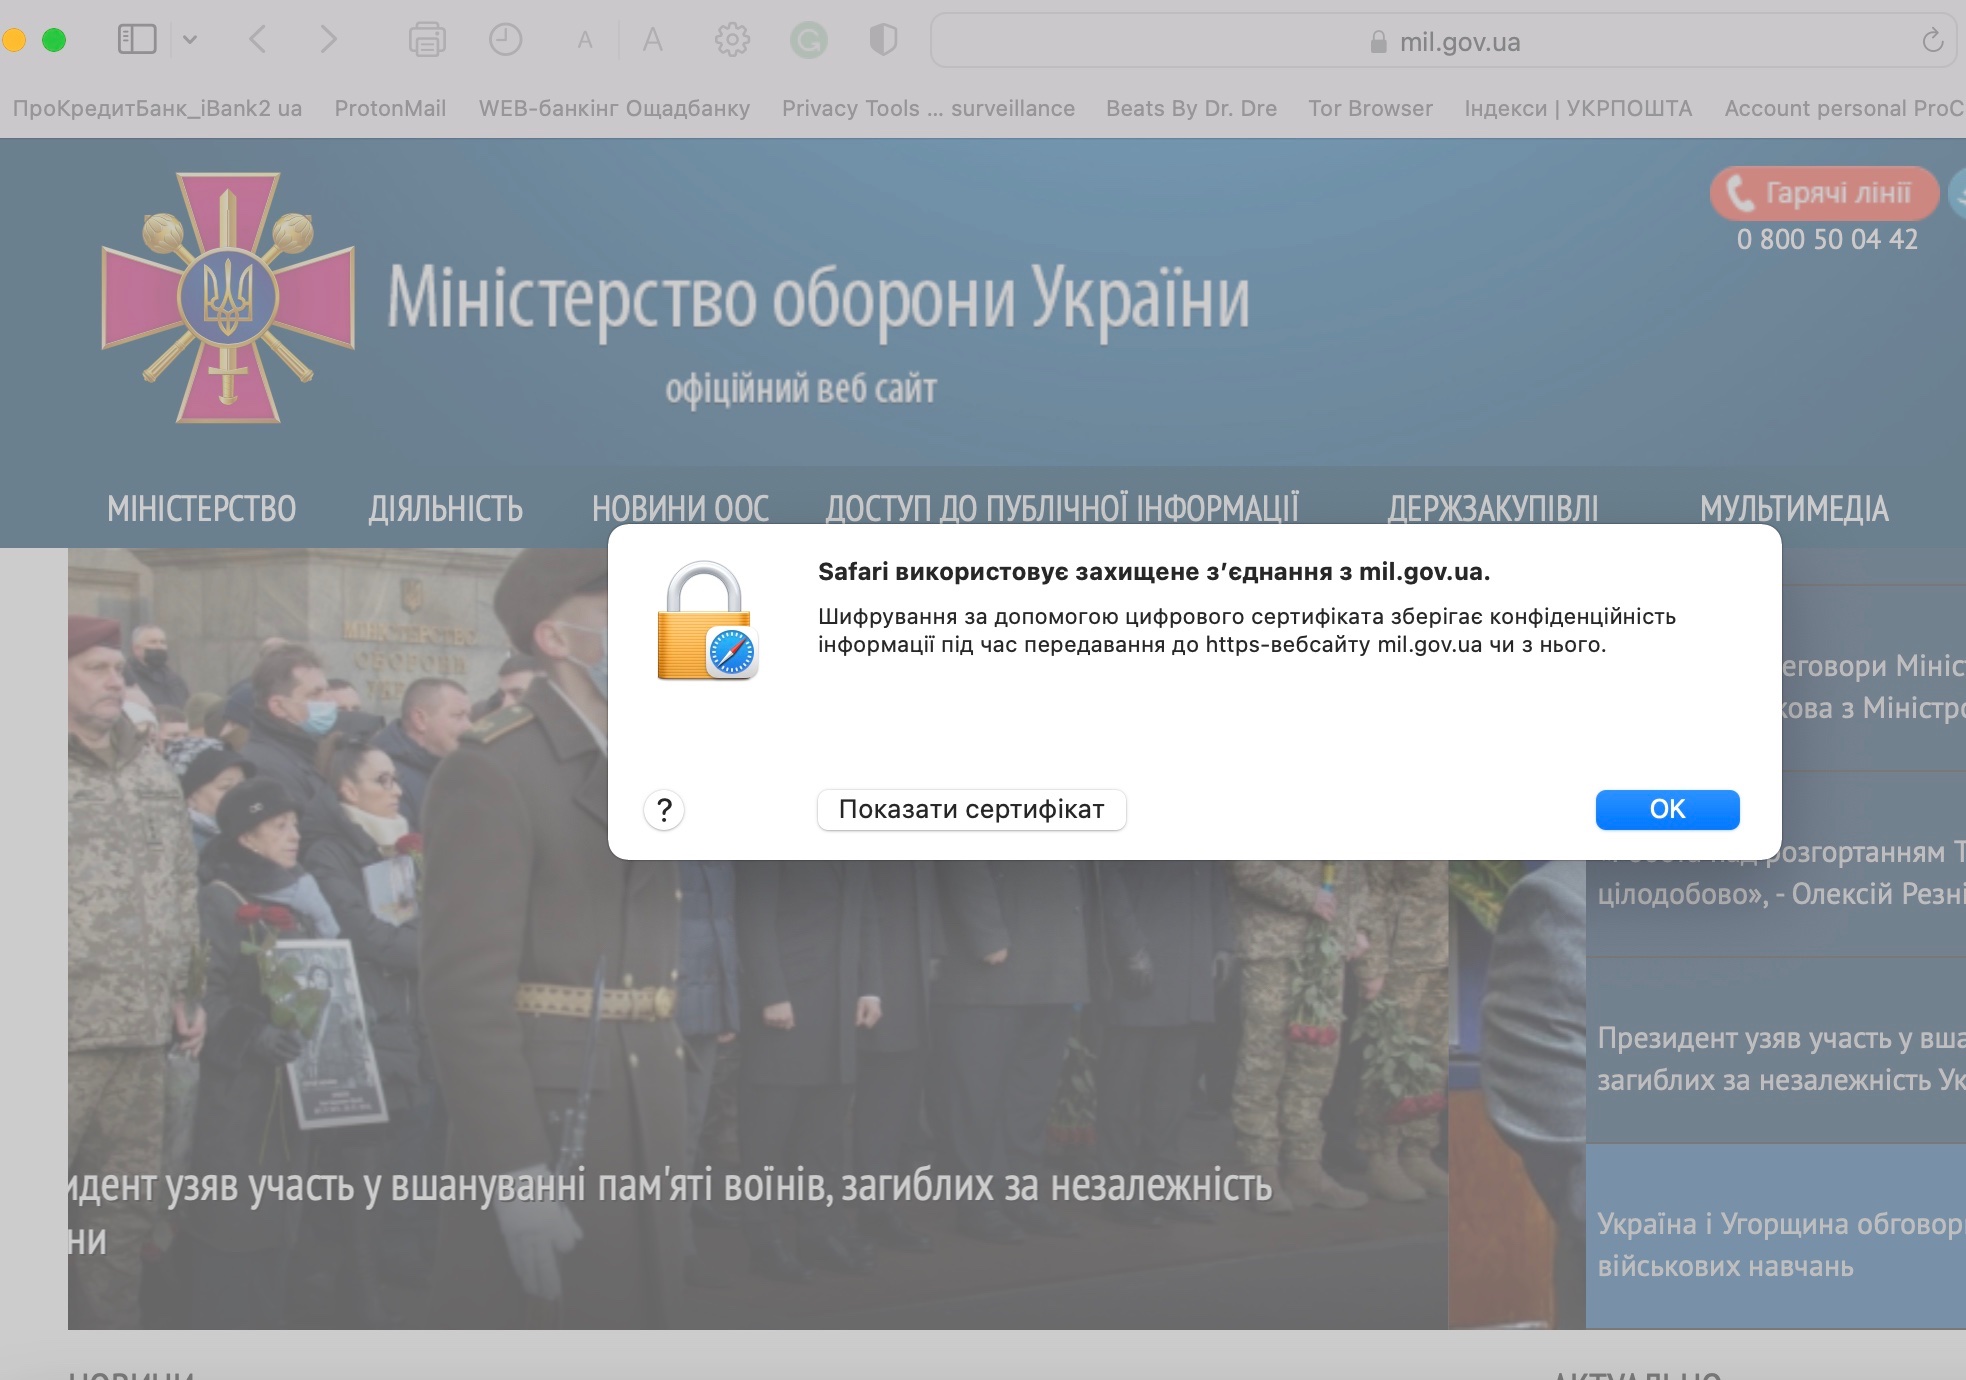Screen dimensions: 1966x1380
Task: Click the help question mark button
Action: pyautogui.click(x=664, y=809)
